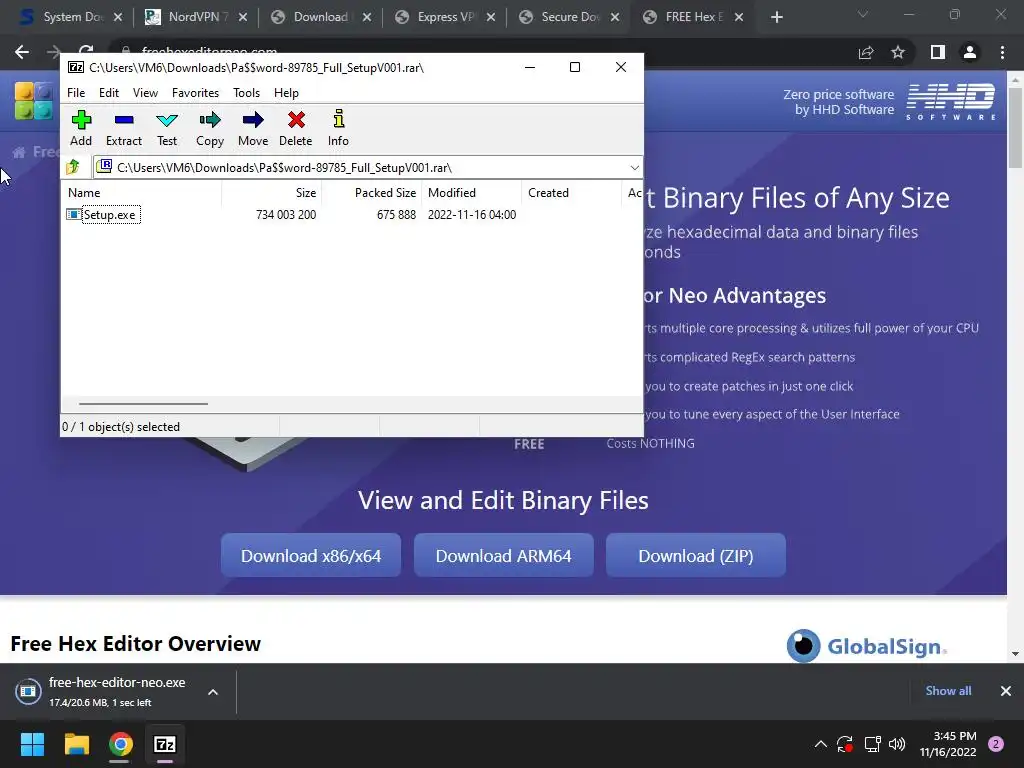Click the Download (ZIP) button
This screenshot has height=768, width=1024.
point(696,556)
